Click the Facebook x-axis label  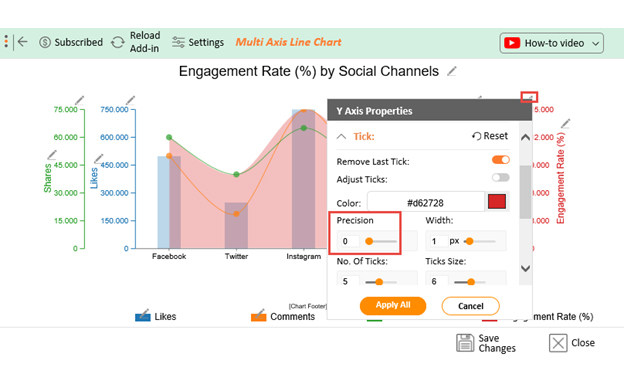(x=169, y=256)
